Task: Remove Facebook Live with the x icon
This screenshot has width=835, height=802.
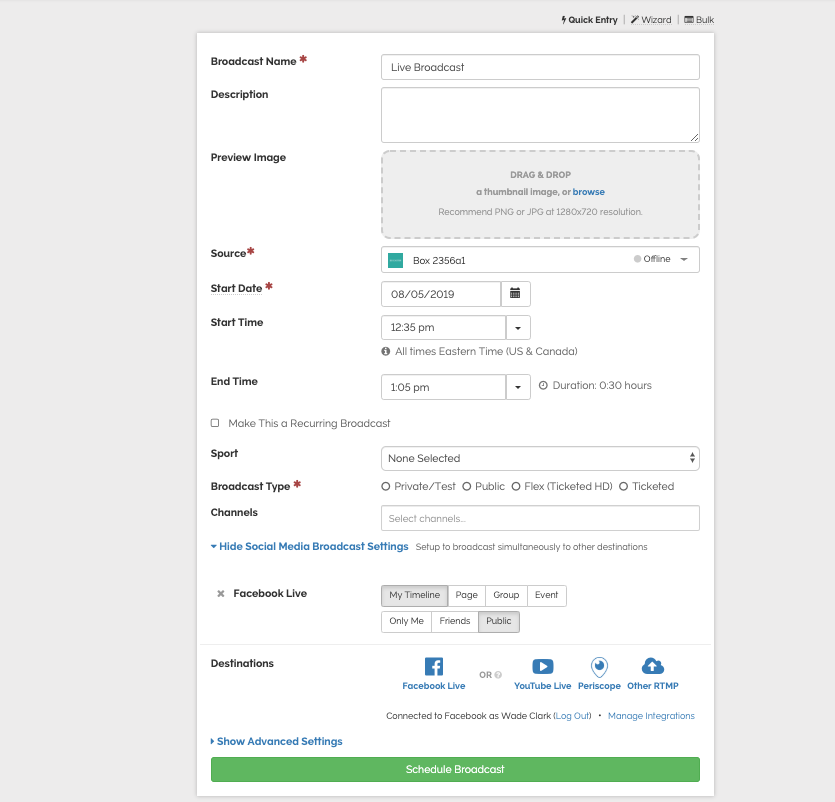Action: pos(221,594)
